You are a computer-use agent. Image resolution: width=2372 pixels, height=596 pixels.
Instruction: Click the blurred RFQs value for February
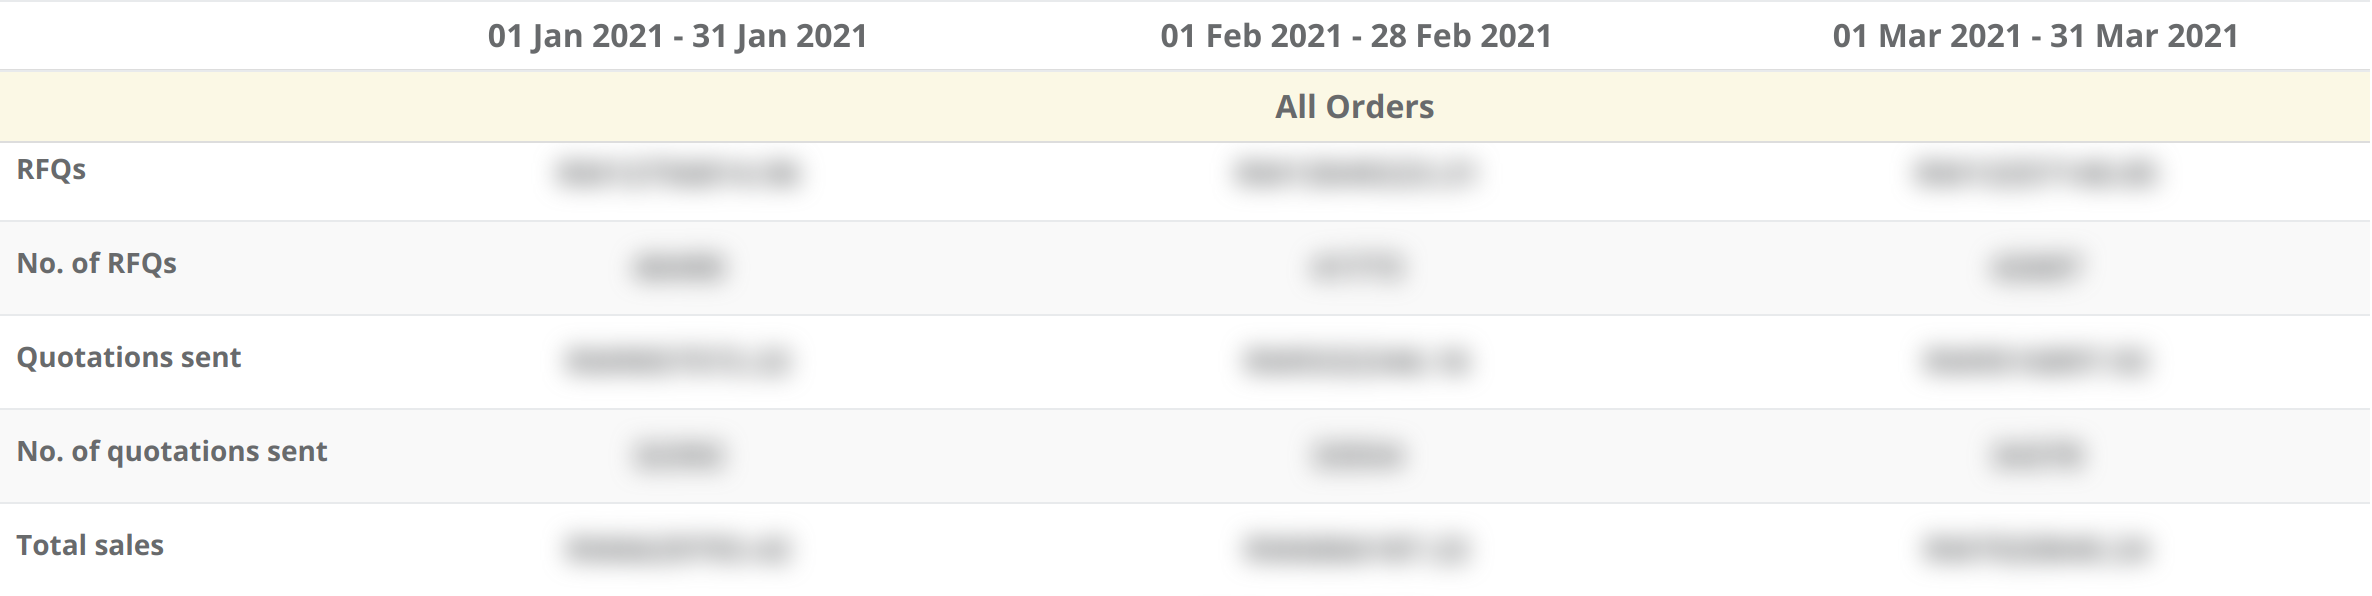[x=1356, y=173]
